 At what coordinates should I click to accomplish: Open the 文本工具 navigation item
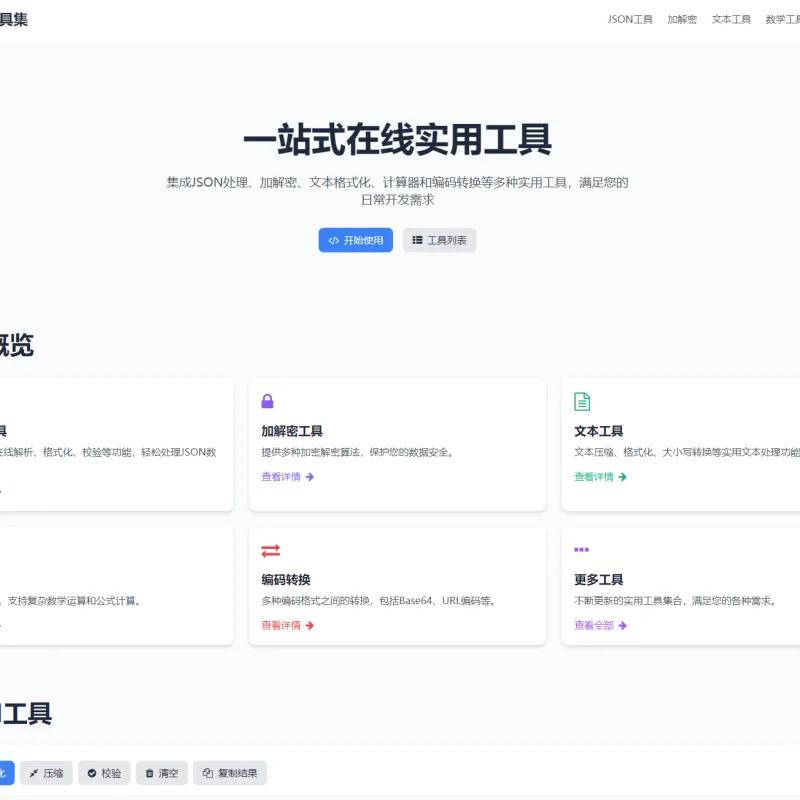731,19
